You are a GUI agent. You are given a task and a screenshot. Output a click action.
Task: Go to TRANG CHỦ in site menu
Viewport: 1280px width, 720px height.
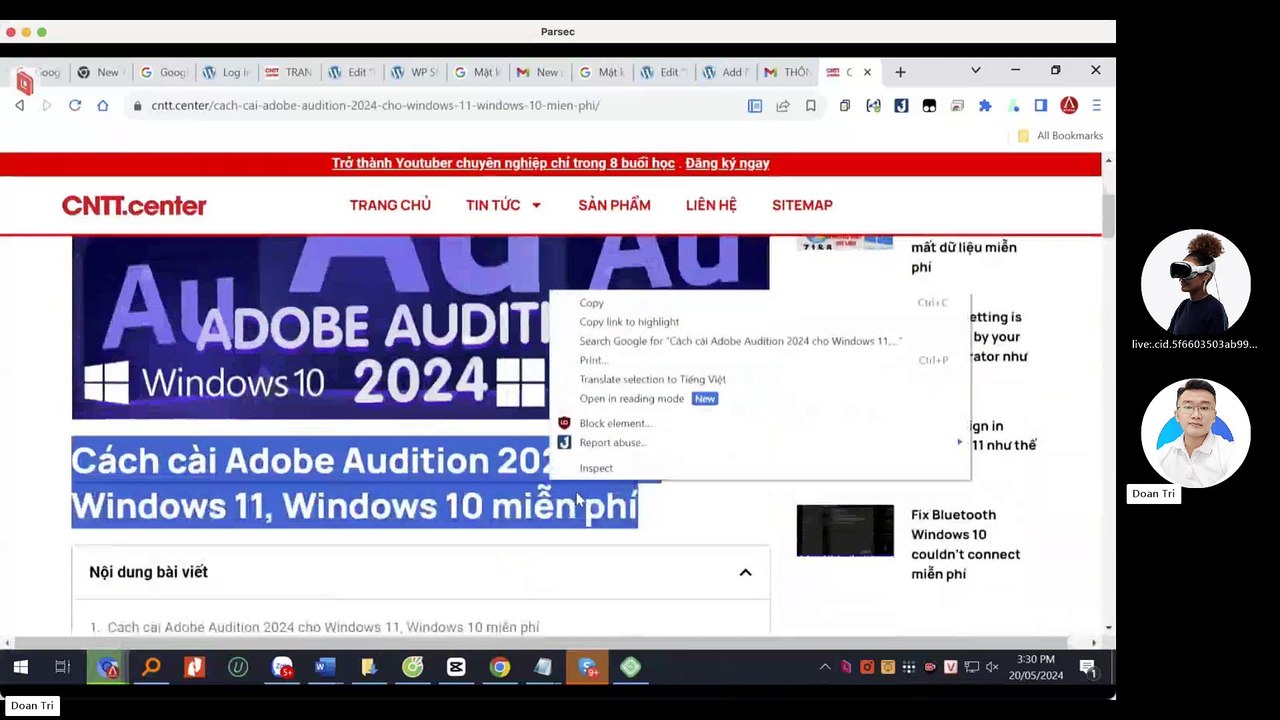click(390, 205)
